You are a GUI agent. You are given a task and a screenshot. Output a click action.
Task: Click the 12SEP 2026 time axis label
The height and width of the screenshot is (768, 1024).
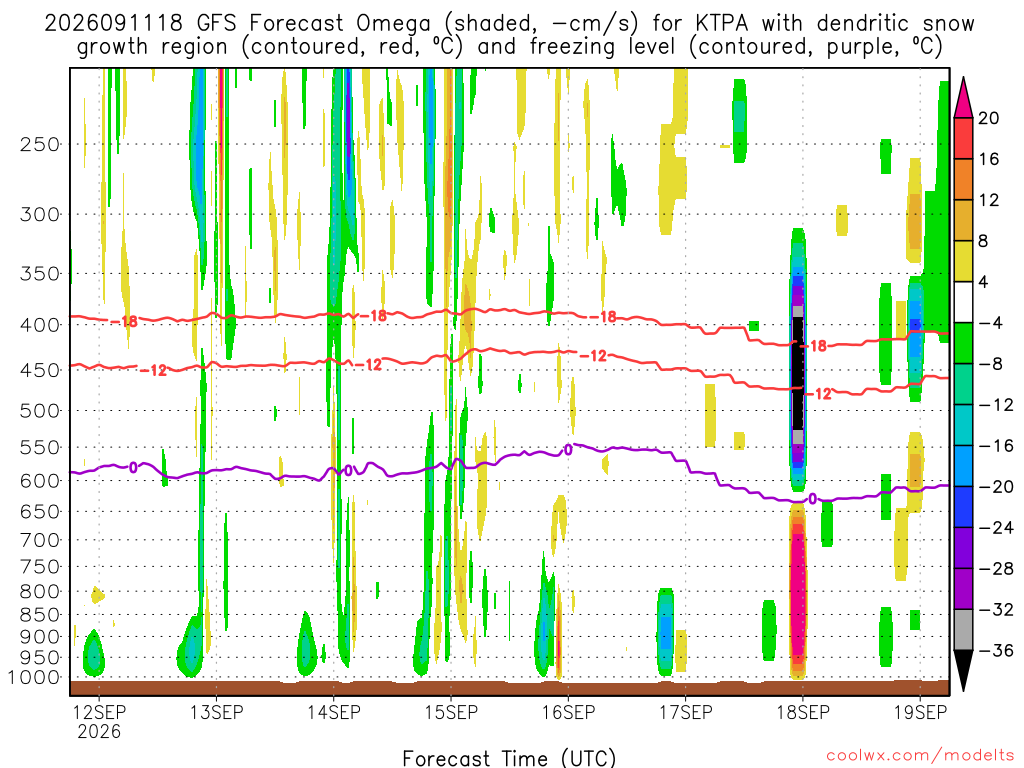point(99,721)
